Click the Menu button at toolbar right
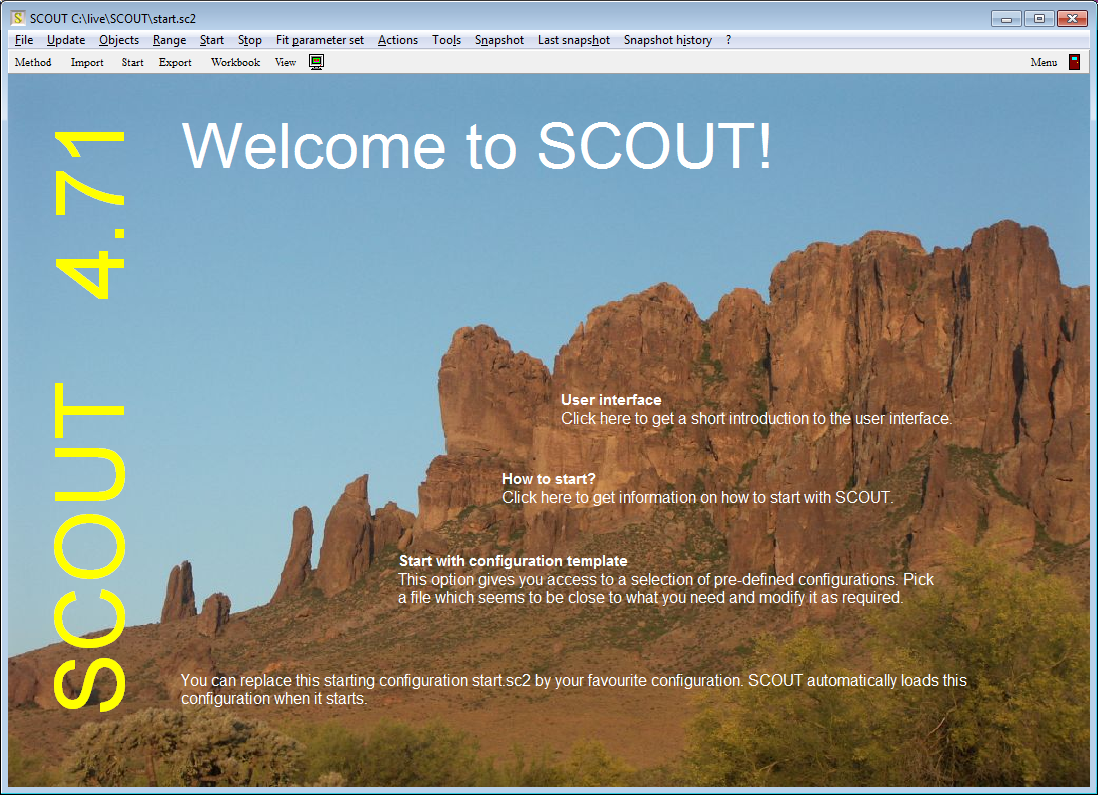 click(1043, 62)
